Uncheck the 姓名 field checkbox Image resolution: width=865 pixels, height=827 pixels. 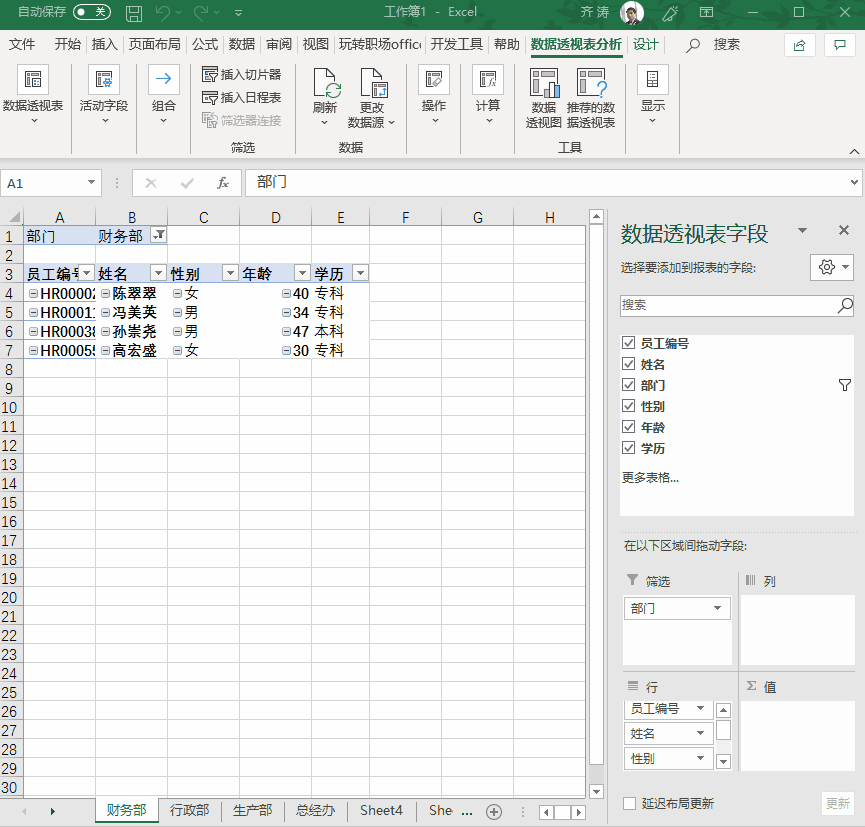(628, 364)
